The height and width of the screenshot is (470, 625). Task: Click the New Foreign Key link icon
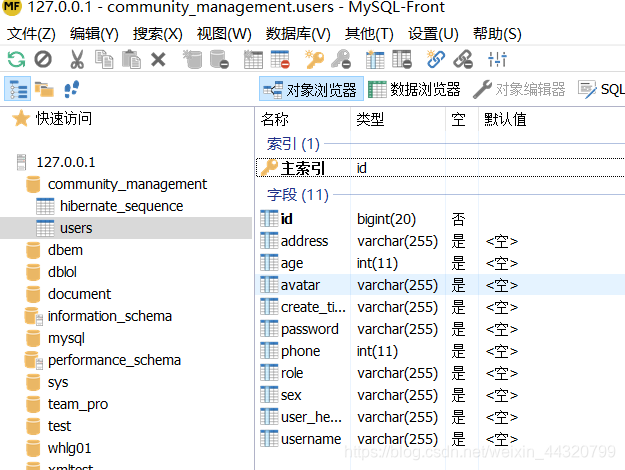point(436,60)
